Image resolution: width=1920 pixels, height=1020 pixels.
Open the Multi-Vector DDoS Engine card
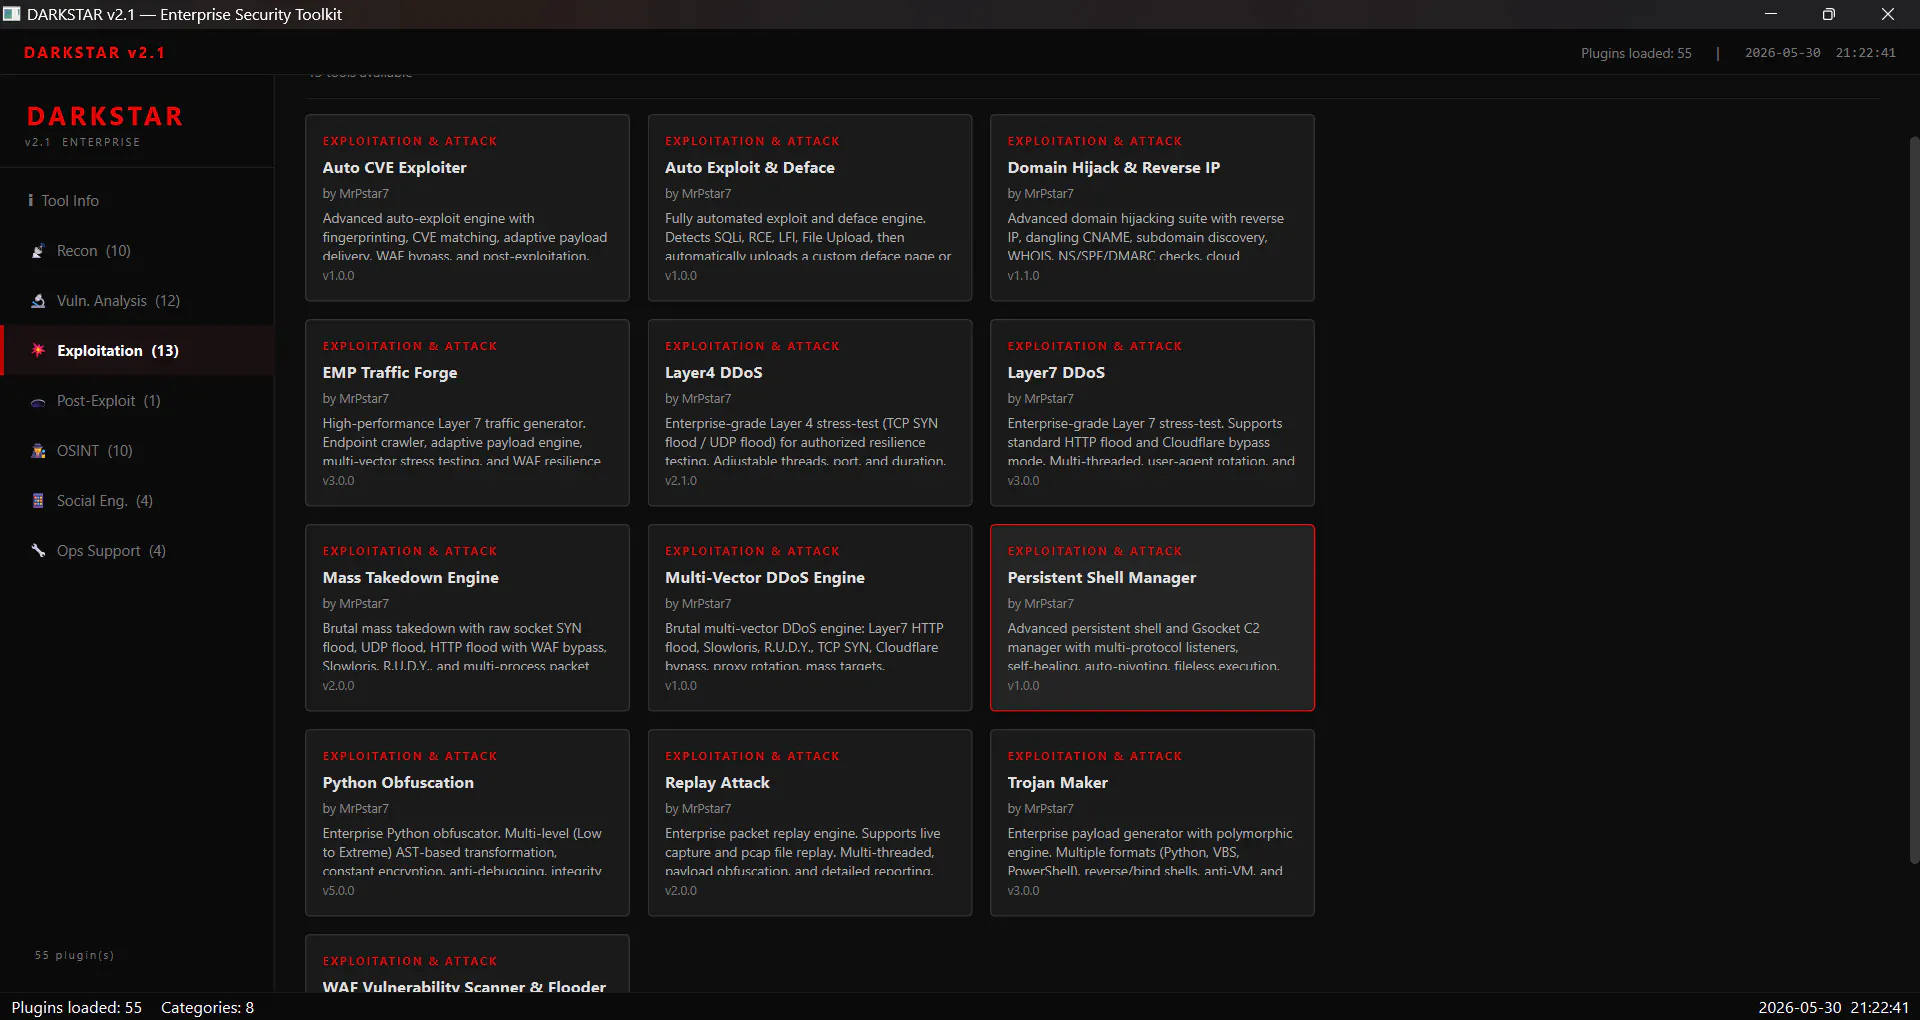[810, 618]
